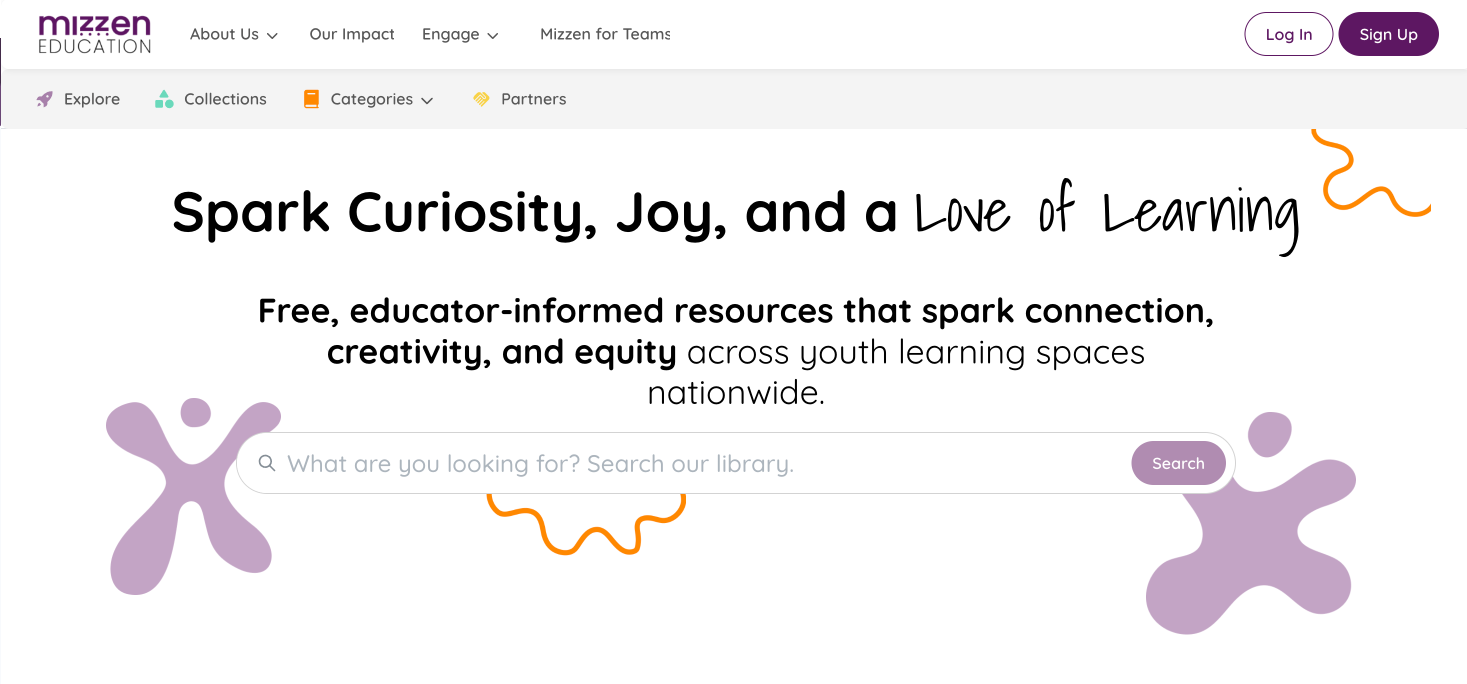This screenshot has width=1467, height=684.
Task: Click the yellow handshake Partners icon
Action: coord(481,99)
